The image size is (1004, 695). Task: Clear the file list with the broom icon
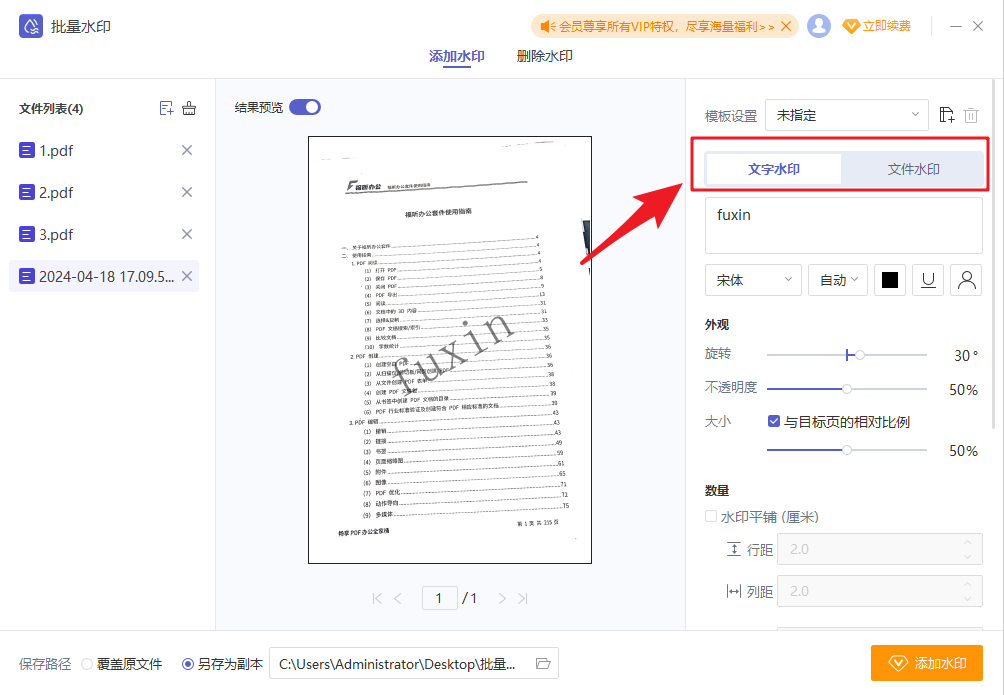coord(189,108)
